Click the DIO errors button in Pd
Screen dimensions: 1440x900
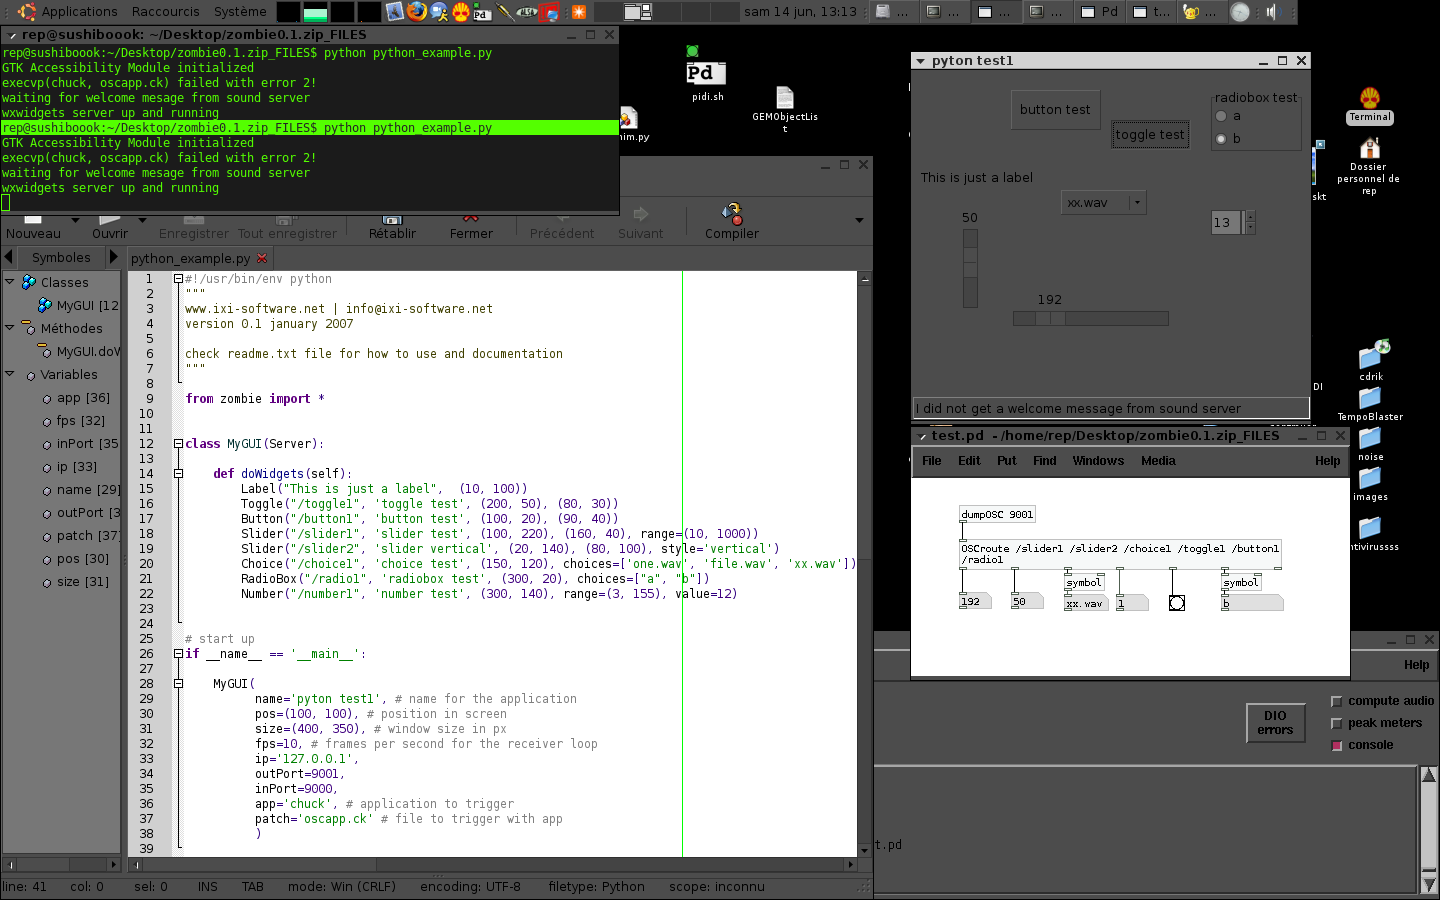point(1275,723)
